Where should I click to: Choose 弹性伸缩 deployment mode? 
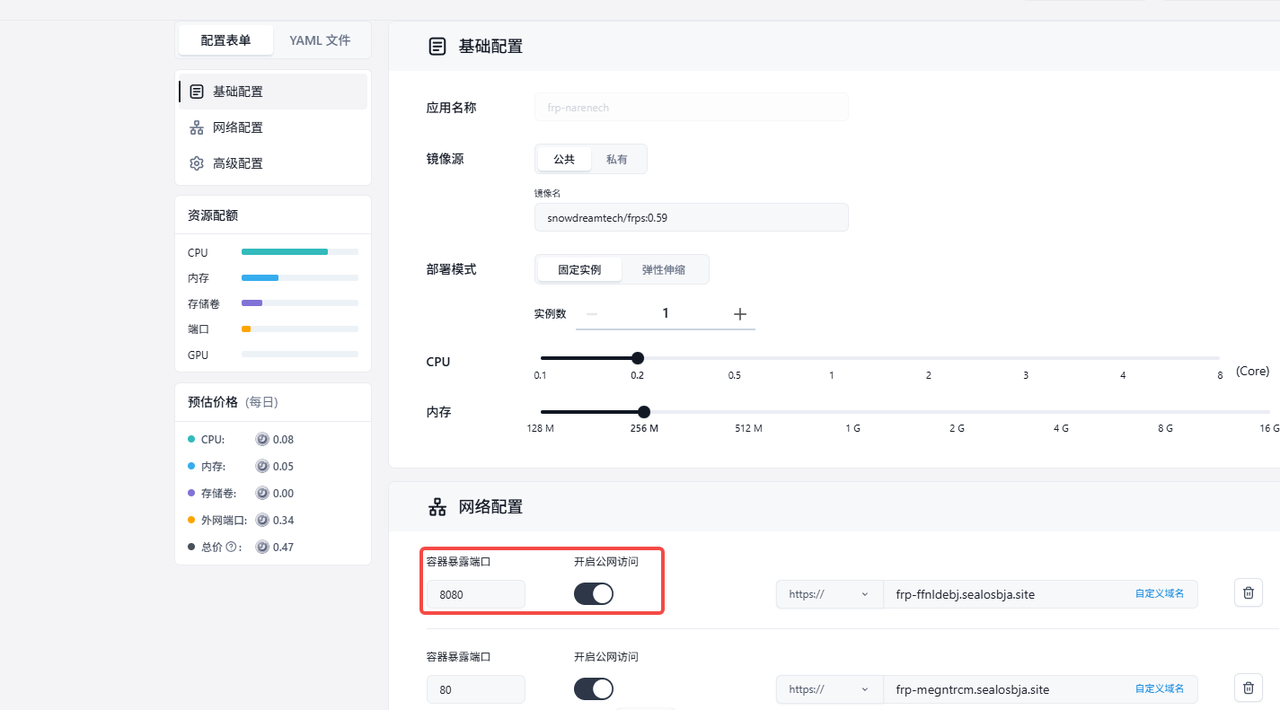664,270
